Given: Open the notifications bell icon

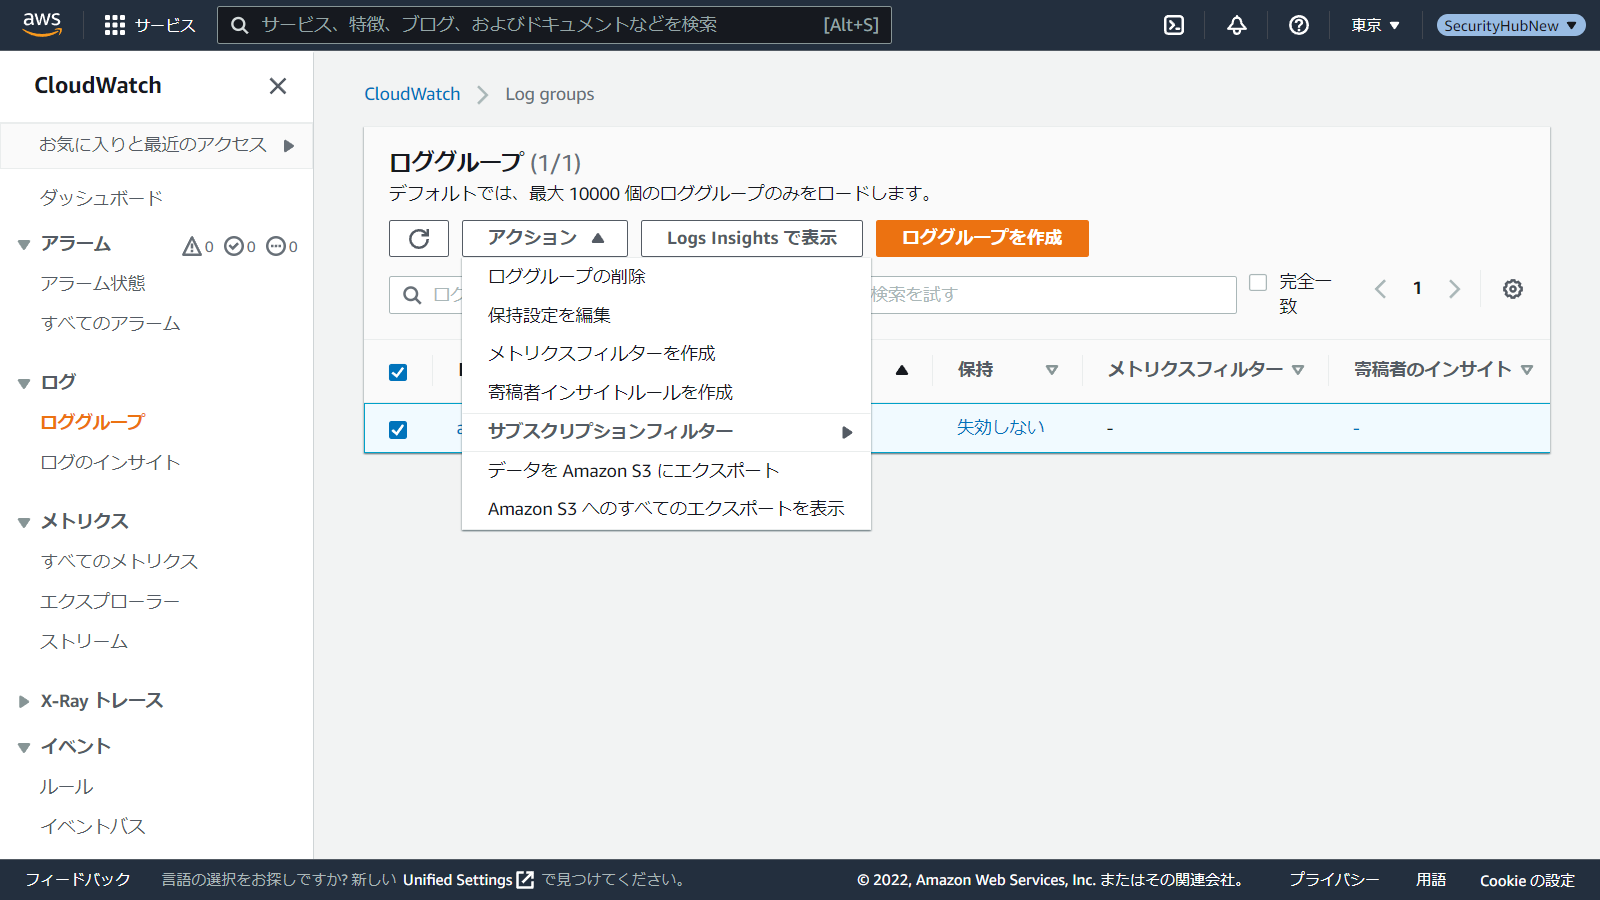Looking at the screenshot, I should tap(1237, 25).
